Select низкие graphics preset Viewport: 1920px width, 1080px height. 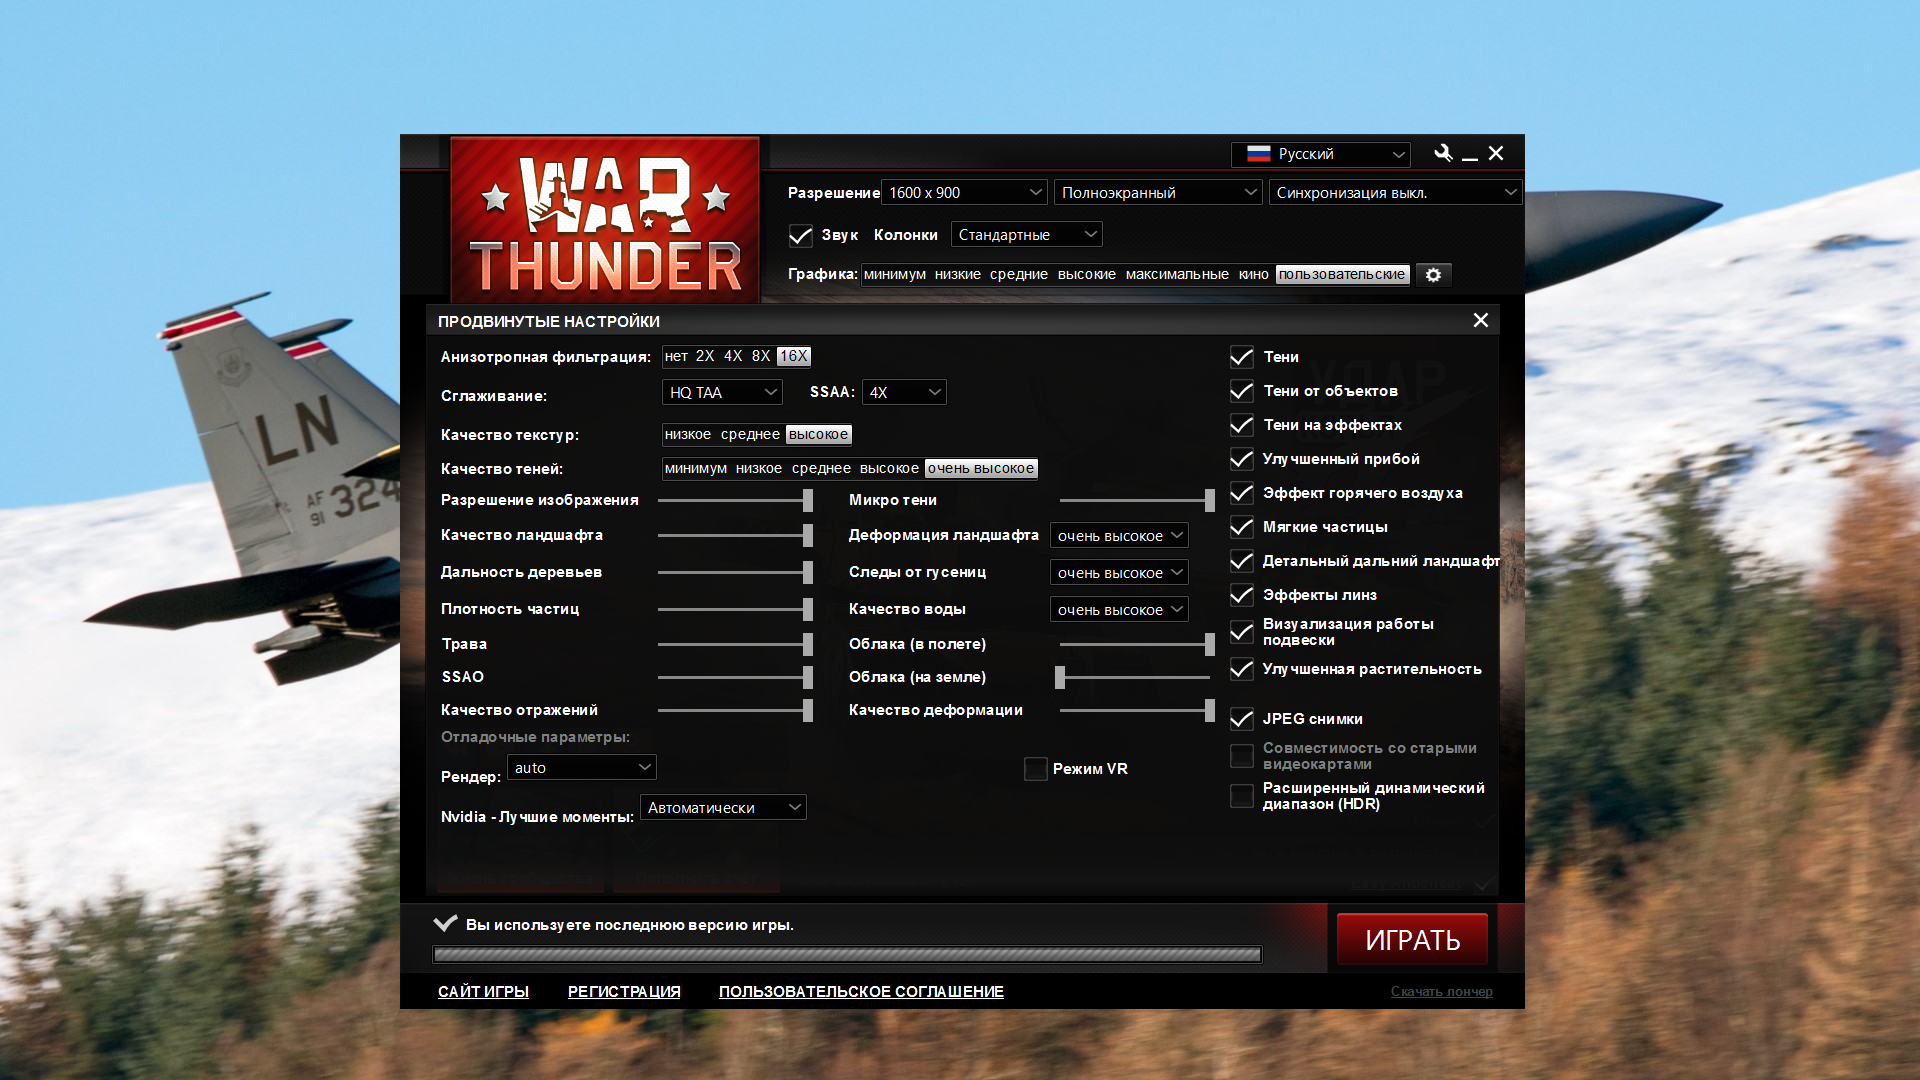click(x=957, y=274)
